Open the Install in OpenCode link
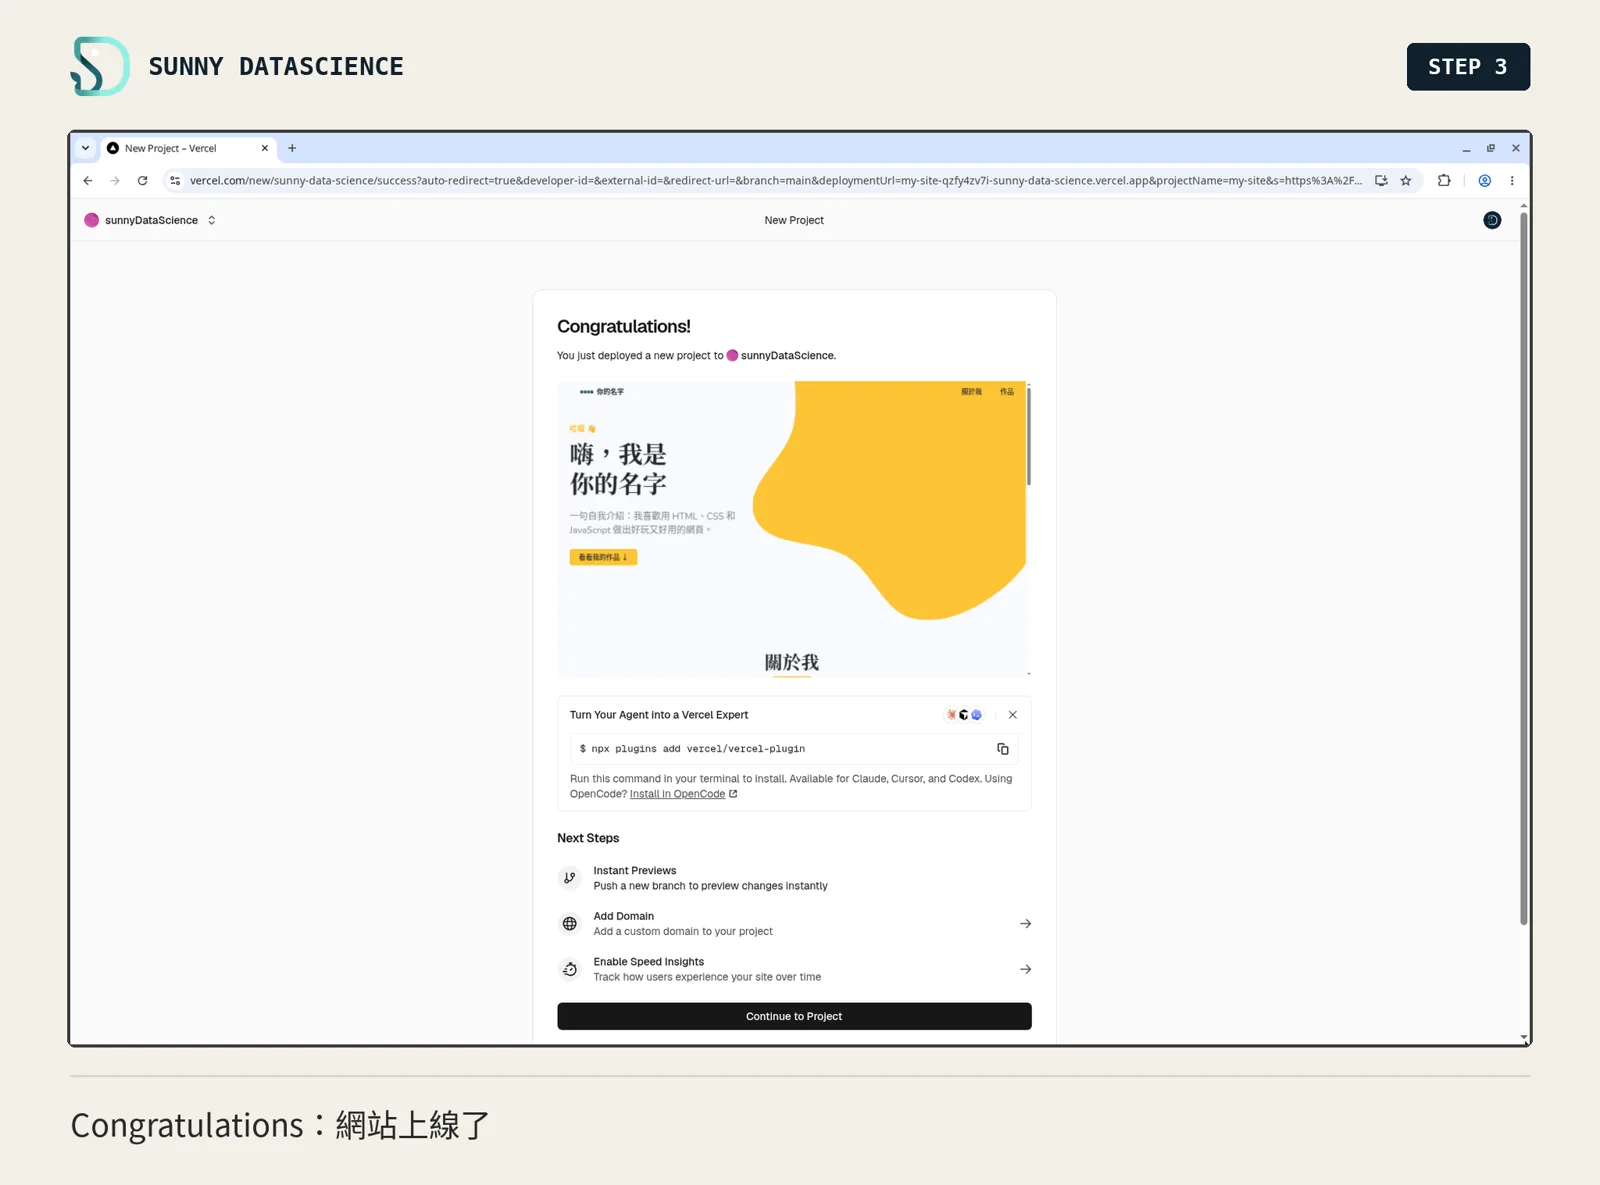The width and height of the screenshot is (1600, 1185). pos(683,794)
